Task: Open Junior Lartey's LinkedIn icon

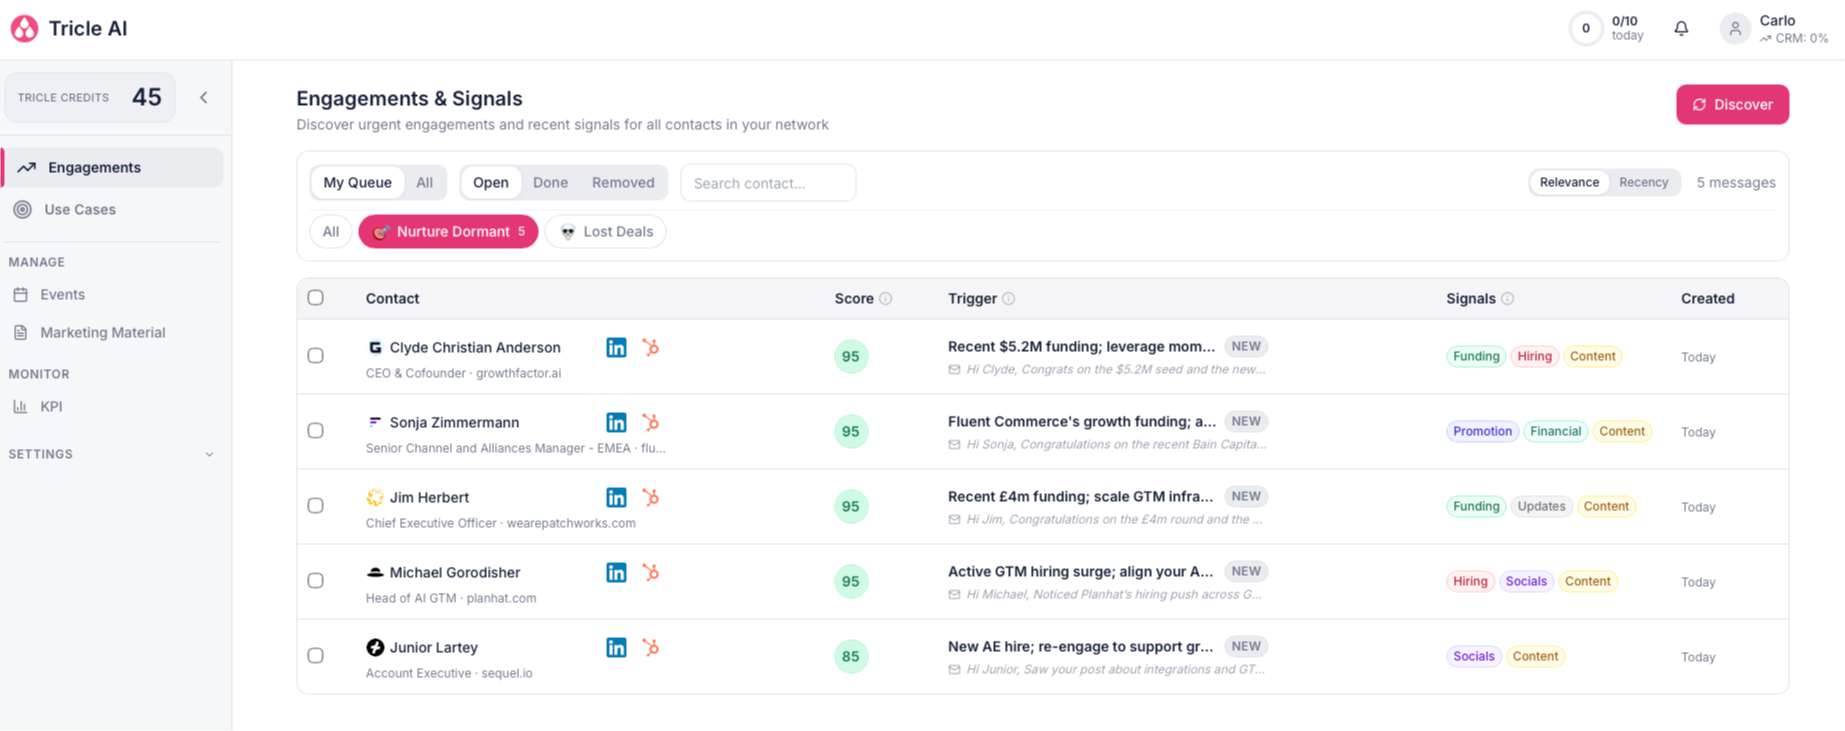Action: 616,647
